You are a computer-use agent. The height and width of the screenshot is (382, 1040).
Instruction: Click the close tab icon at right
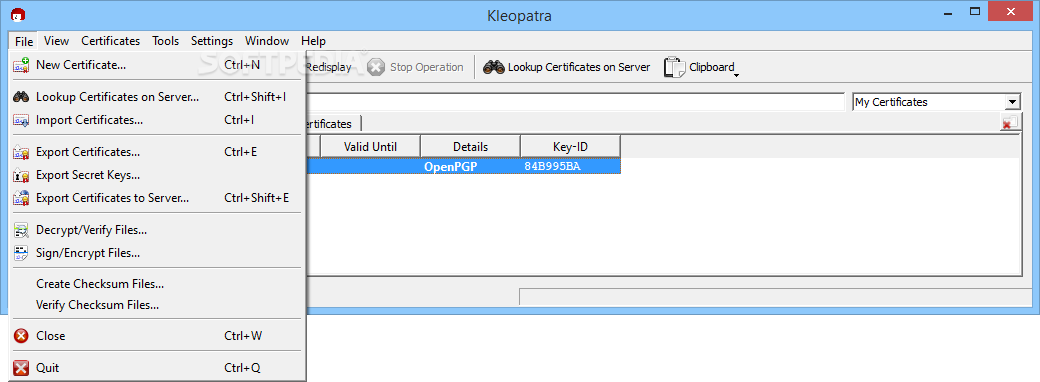pos(1010,122)
